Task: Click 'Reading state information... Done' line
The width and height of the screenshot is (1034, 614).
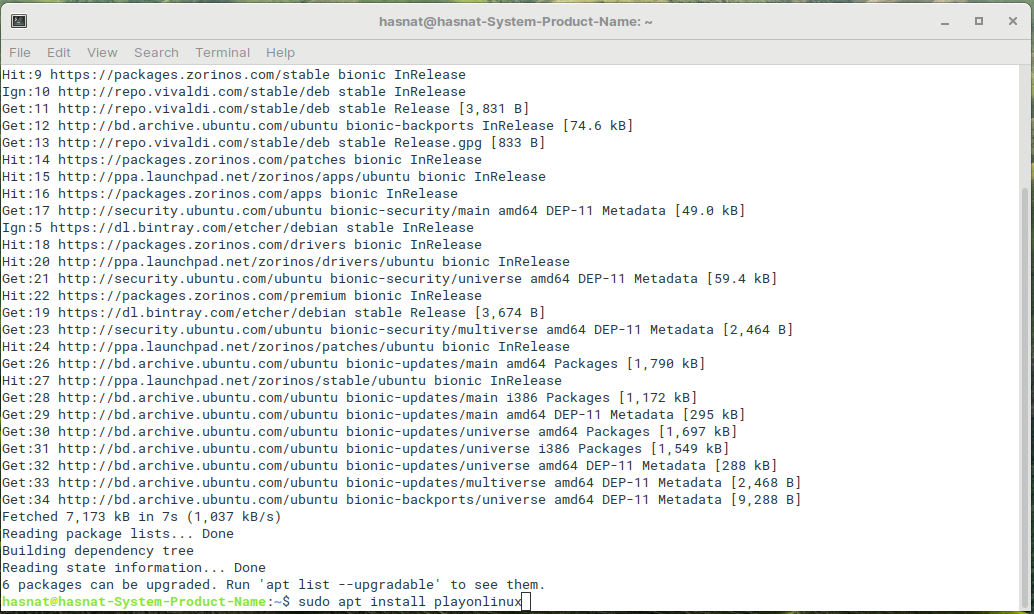Action: pyautogui.click(x=134, y=568)
